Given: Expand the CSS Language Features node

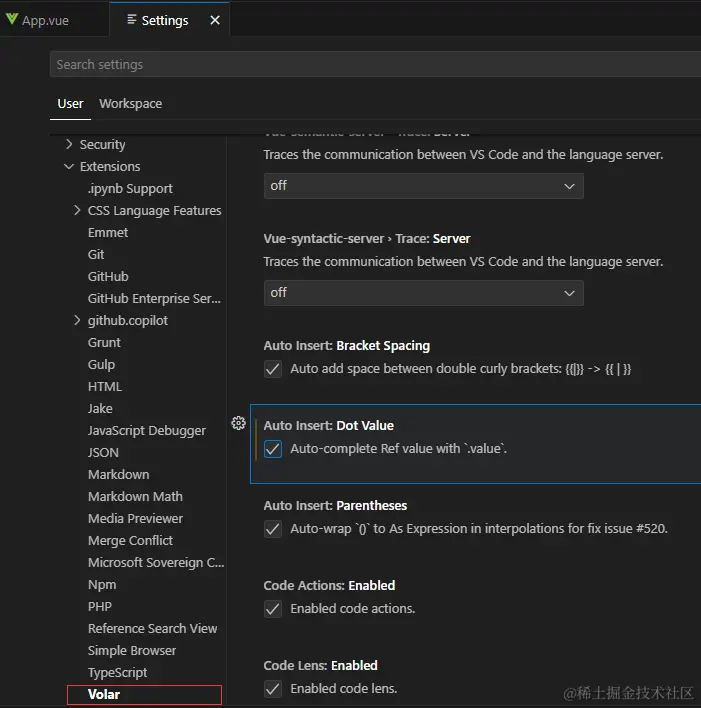Looking at the screenshot, I should pos(78,211).
